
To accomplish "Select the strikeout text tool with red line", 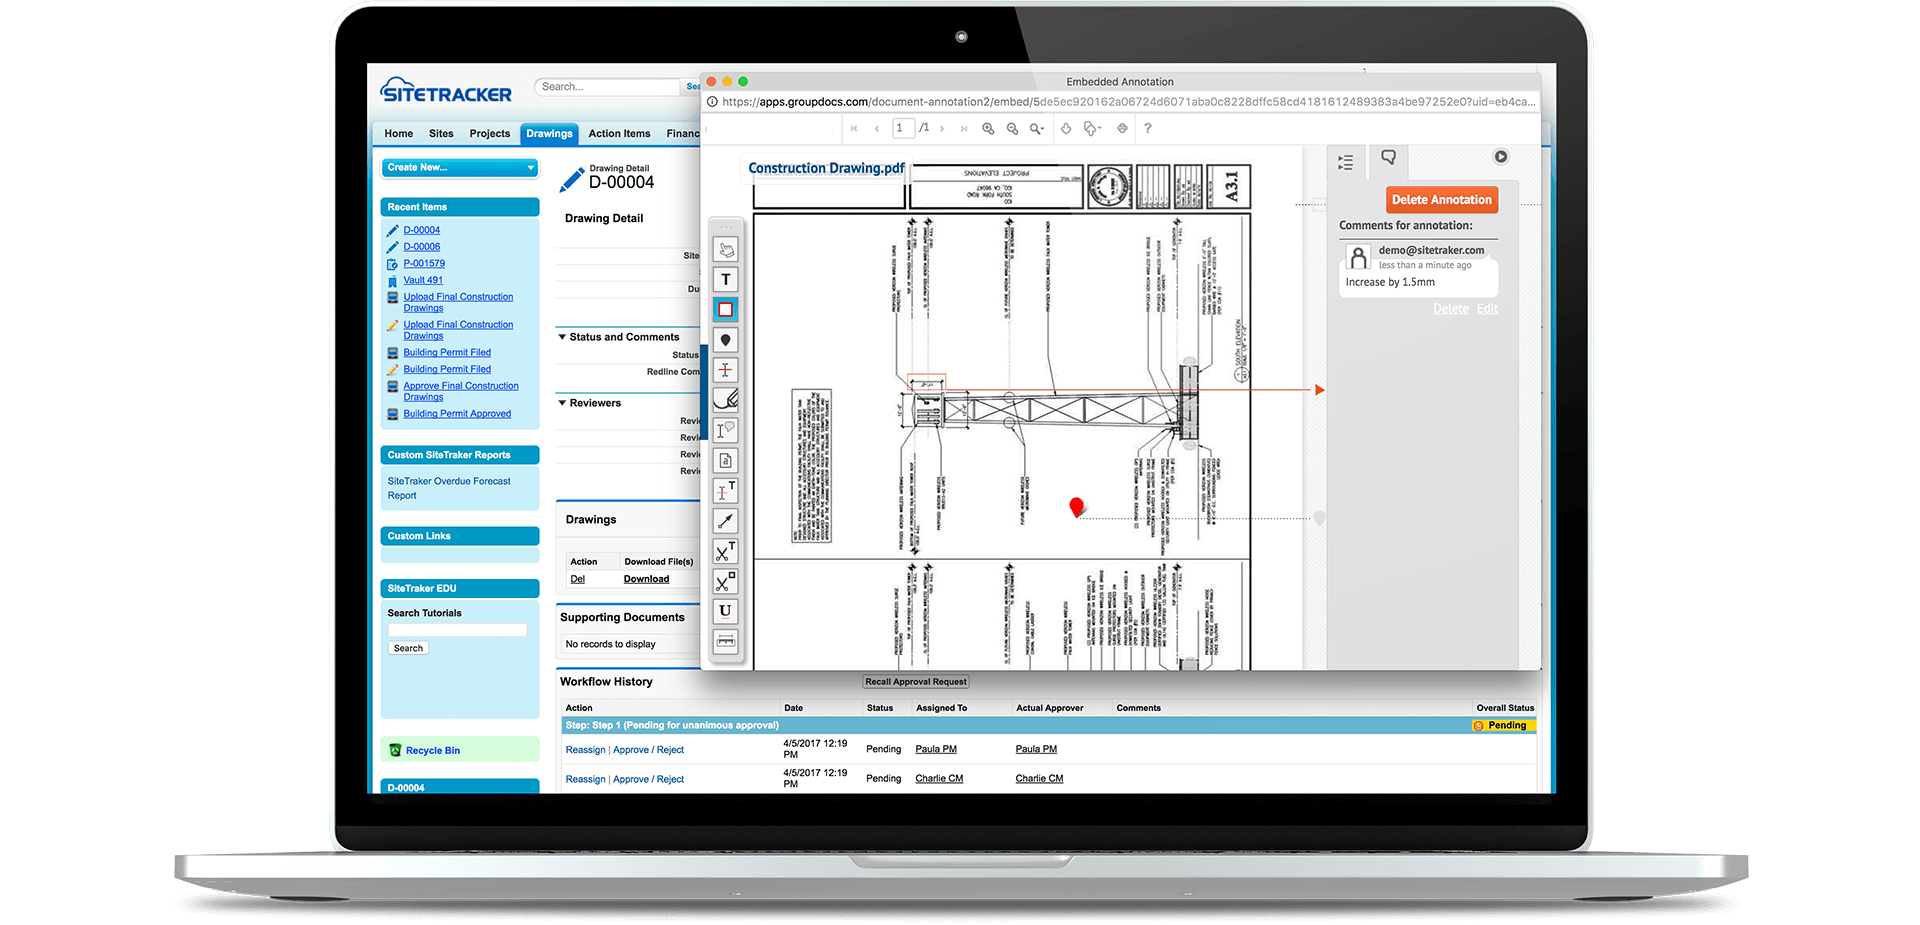I will point(726,370).
